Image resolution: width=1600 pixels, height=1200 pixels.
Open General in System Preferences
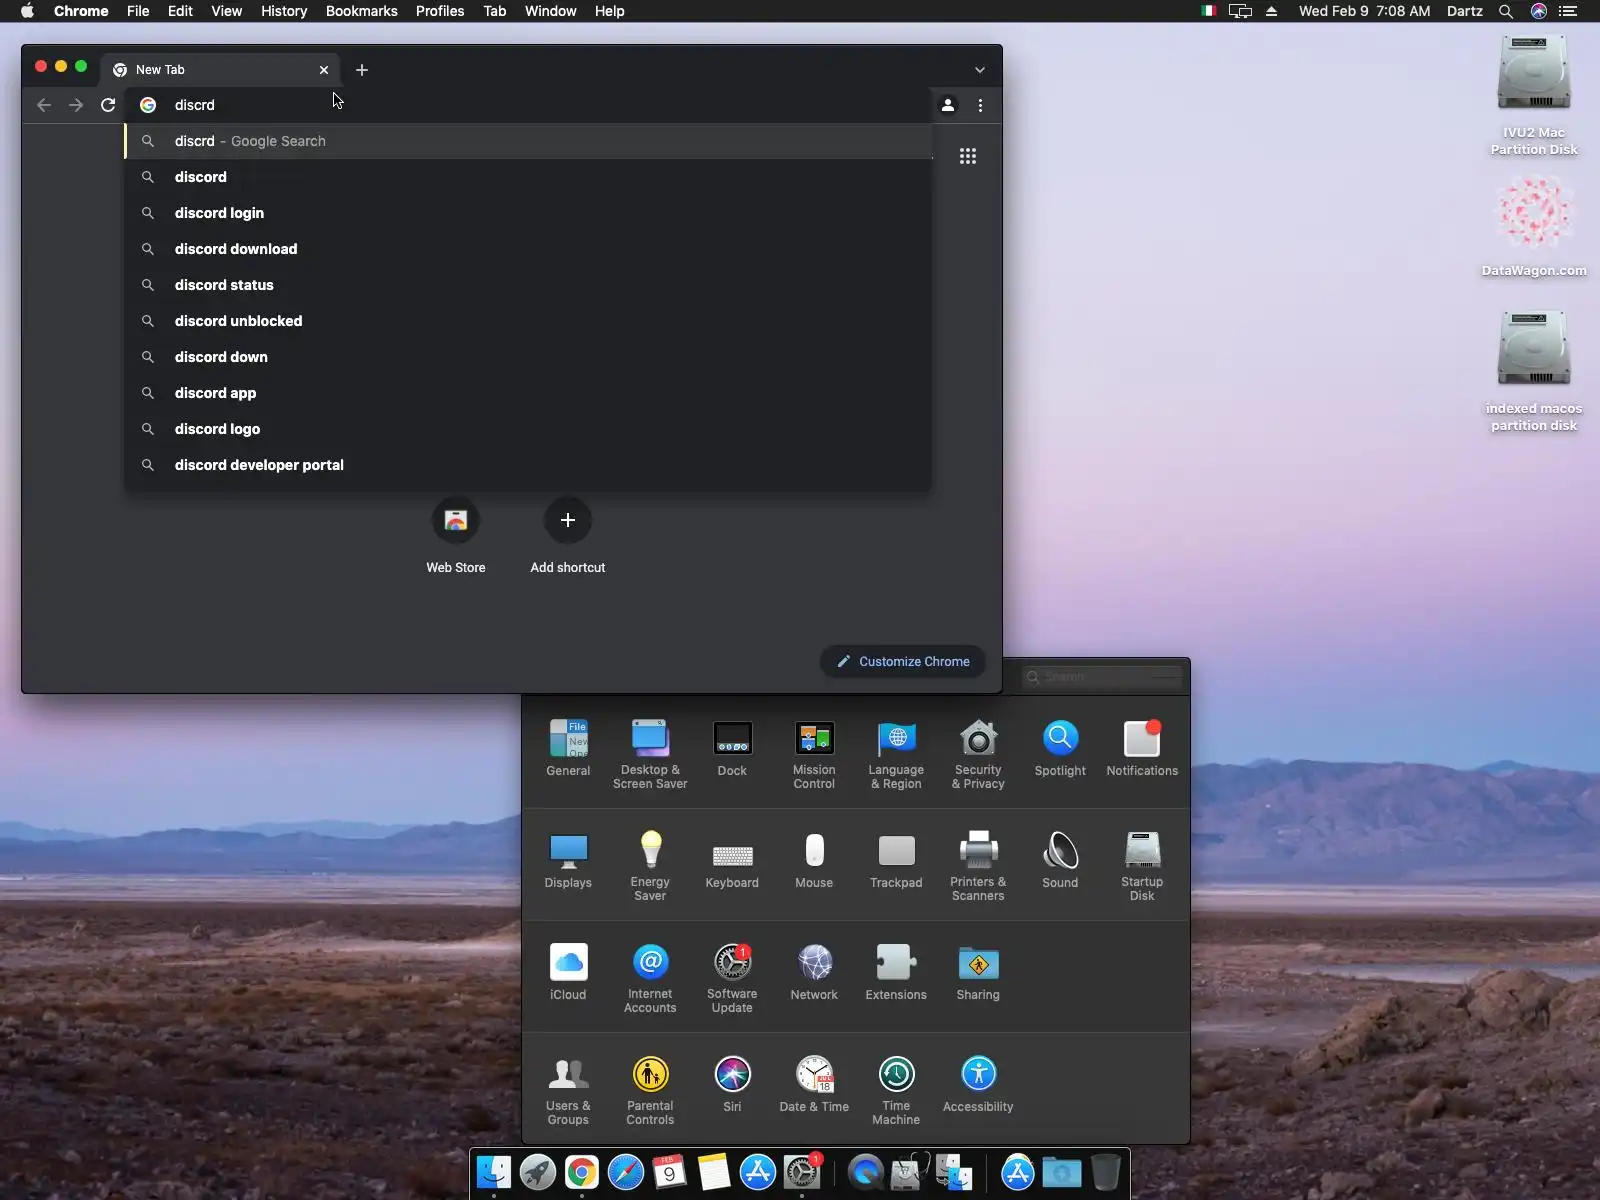(x=568, y=747)
